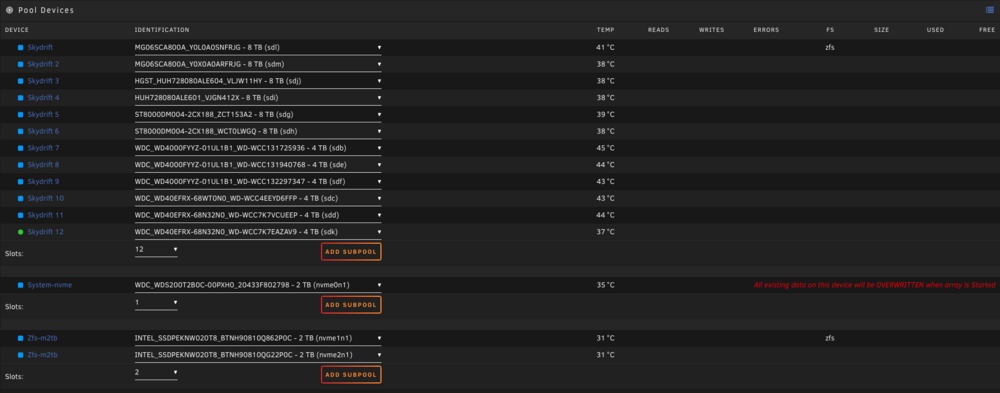Open the Skydrift 8 device link
This screenshot has height=393, width=1000.
point(43,165)
